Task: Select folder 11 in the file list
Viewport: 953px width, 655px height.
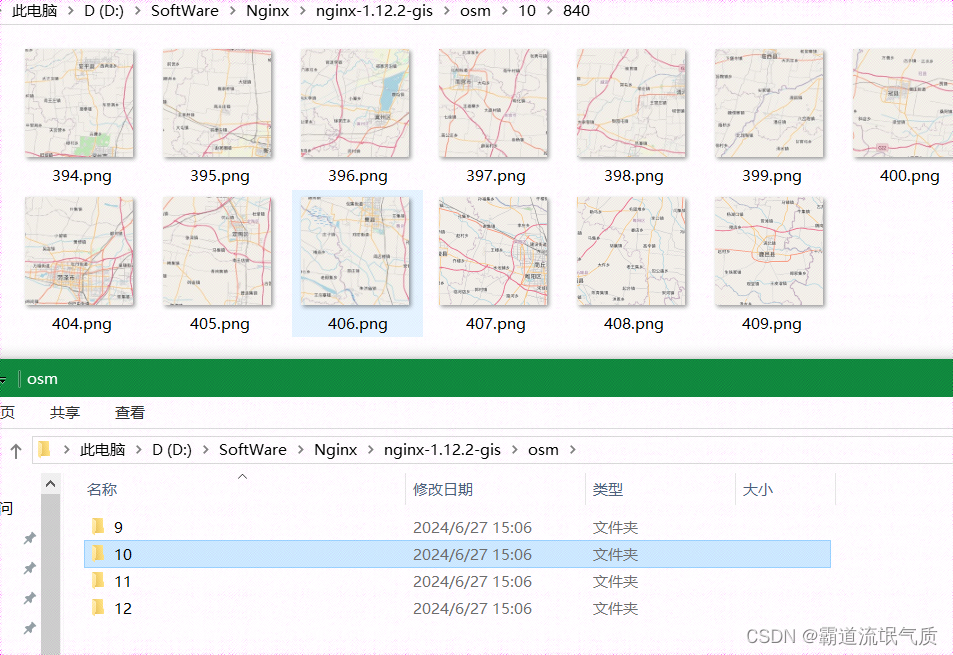Action: [122, 581]
